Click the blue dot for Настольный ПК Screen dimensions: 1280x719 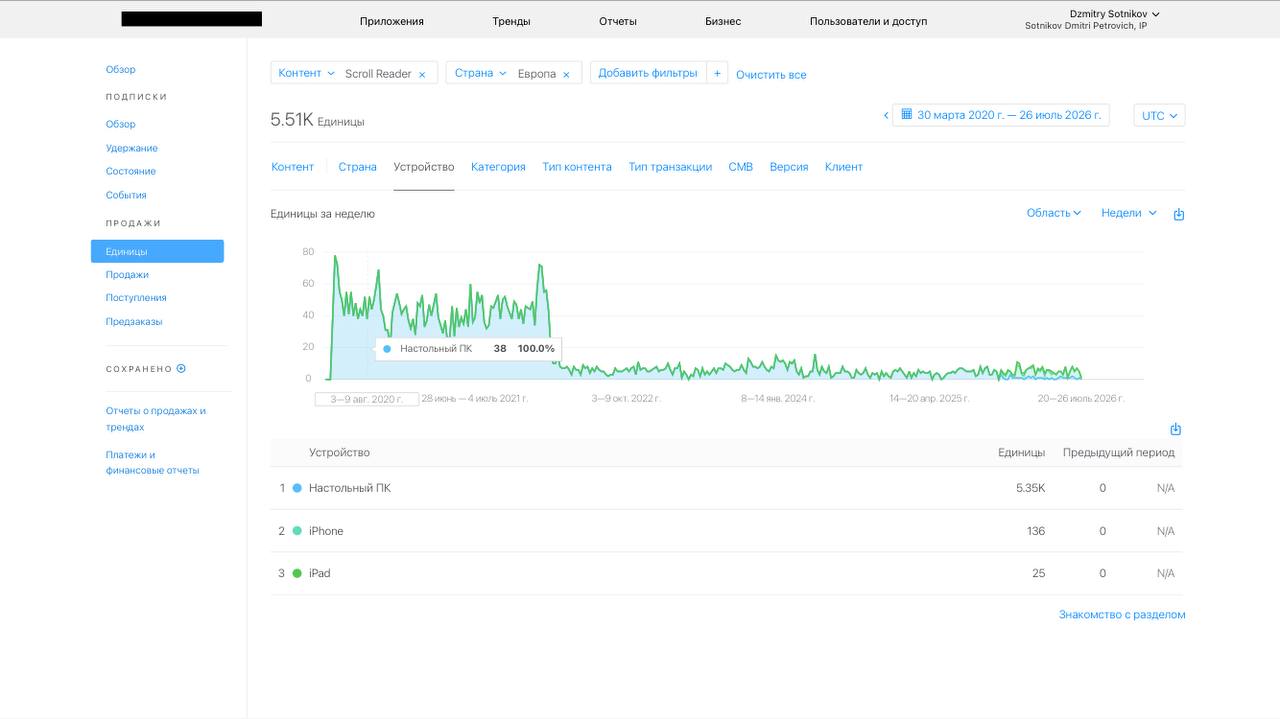pos(297,488)
